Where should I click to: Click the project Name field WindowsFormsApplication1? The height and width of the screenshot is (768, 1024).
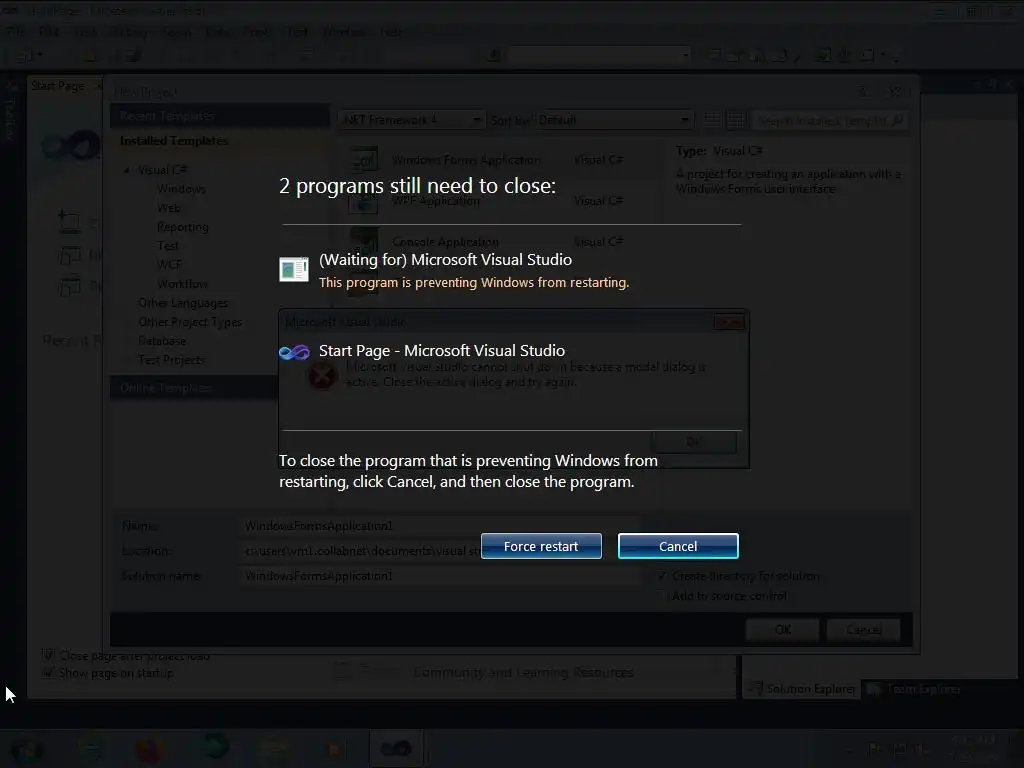point(441,526)
